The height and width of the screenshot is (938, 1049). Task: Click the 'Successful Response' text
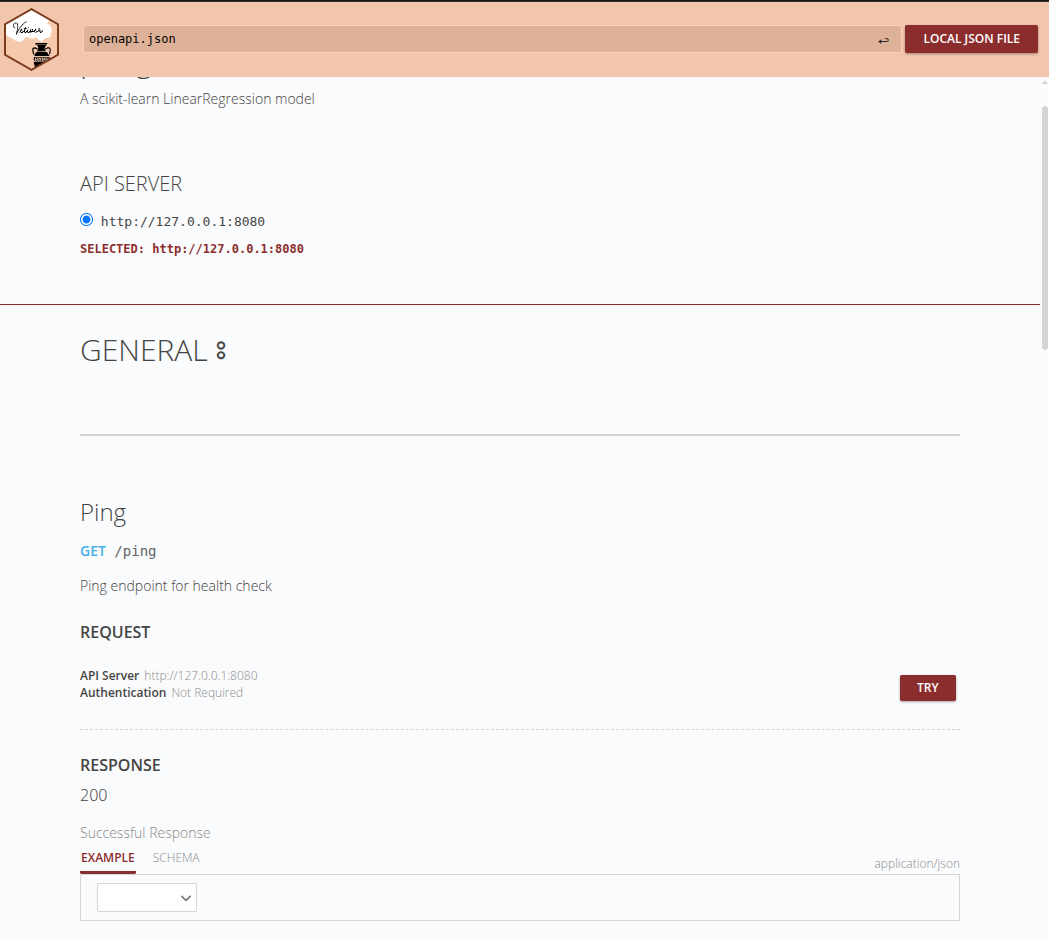coord(145,833)
